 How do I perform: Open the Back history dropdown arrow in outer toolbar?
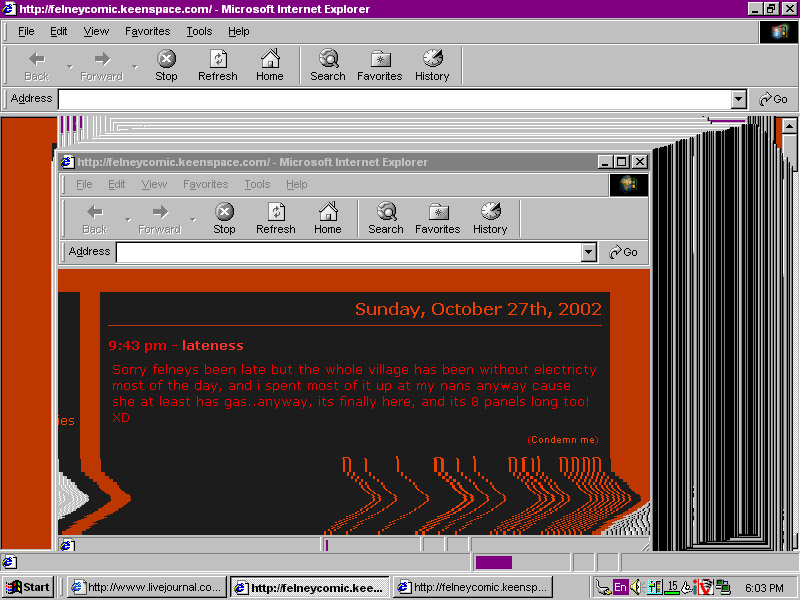click(69, 67)
